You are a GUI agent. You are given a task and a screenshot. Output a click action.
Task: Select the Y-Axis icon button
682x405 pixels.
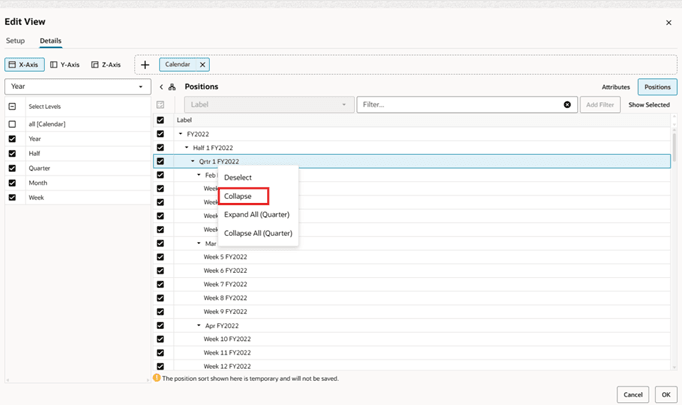(x=65, y=64)
